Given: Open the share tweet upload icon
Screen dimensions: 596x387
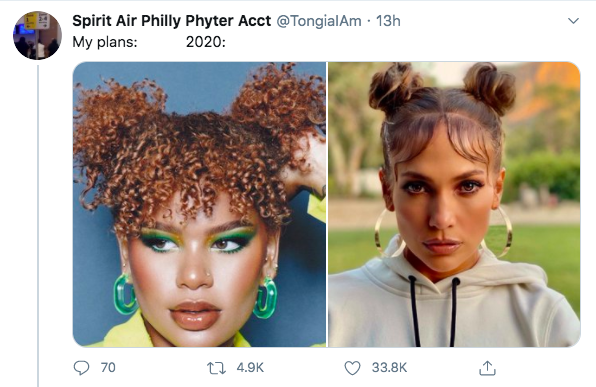Looking at the screenshot, I should [487, 368].
